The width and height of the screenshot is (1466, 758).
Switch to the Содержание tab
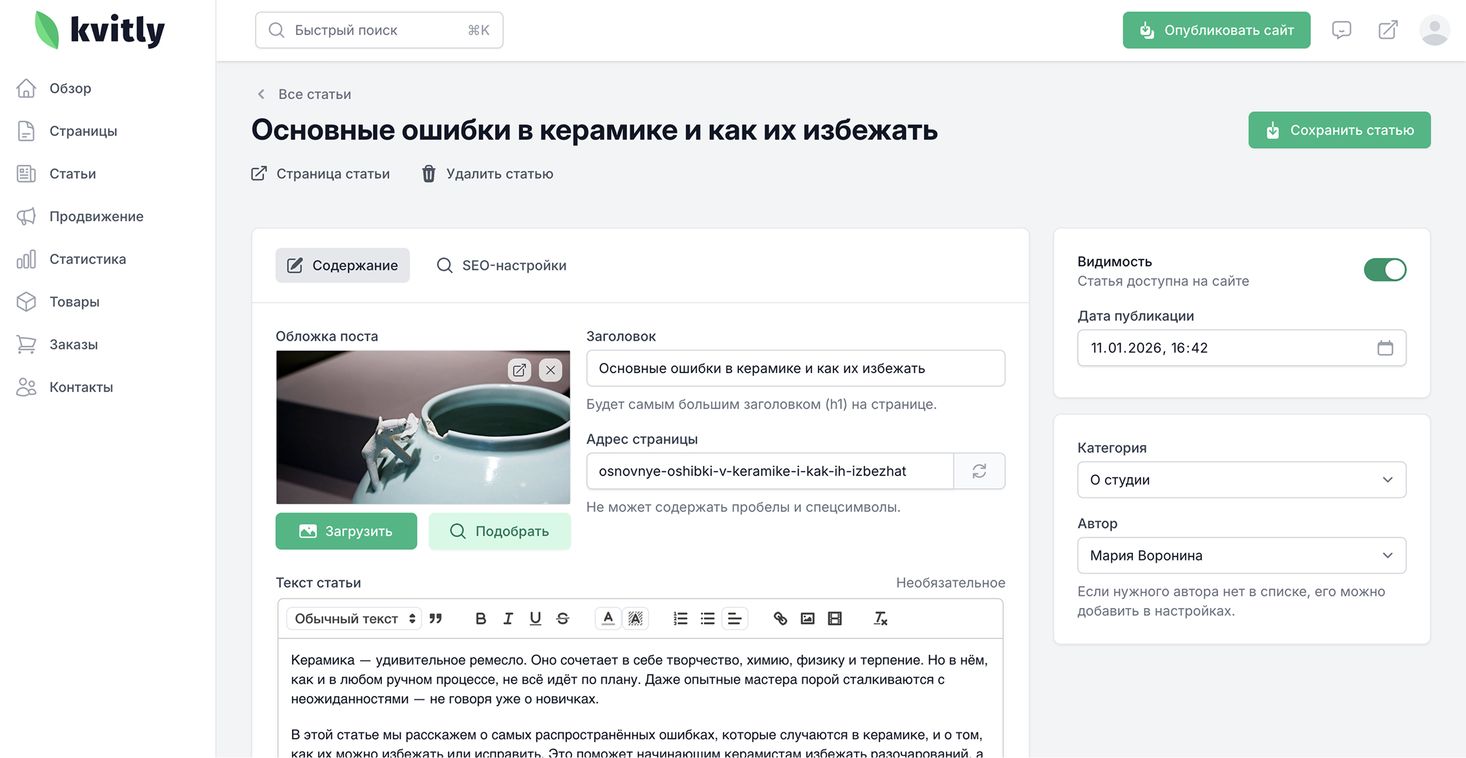point(343,265)
